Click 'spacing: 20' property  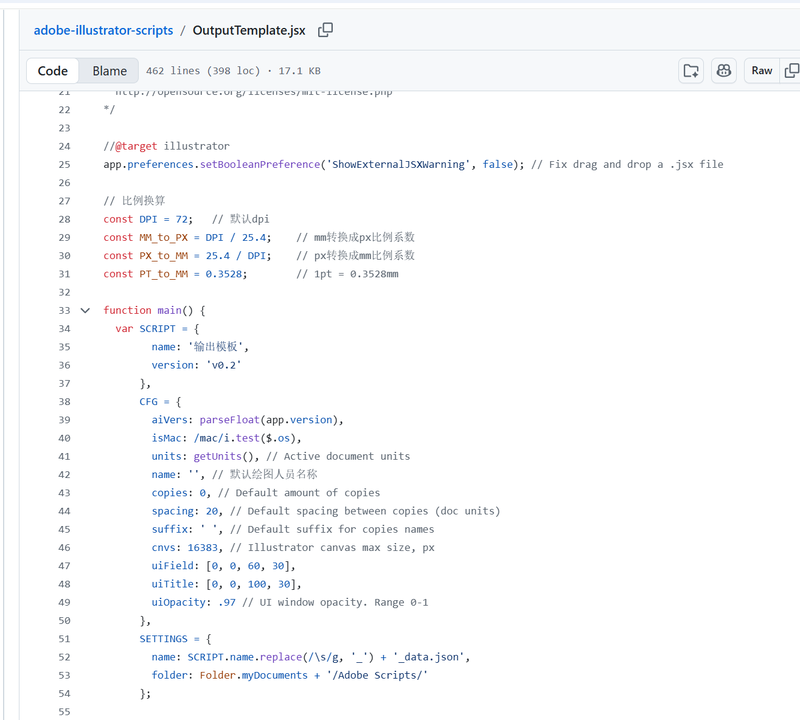(x=187, y=511)
